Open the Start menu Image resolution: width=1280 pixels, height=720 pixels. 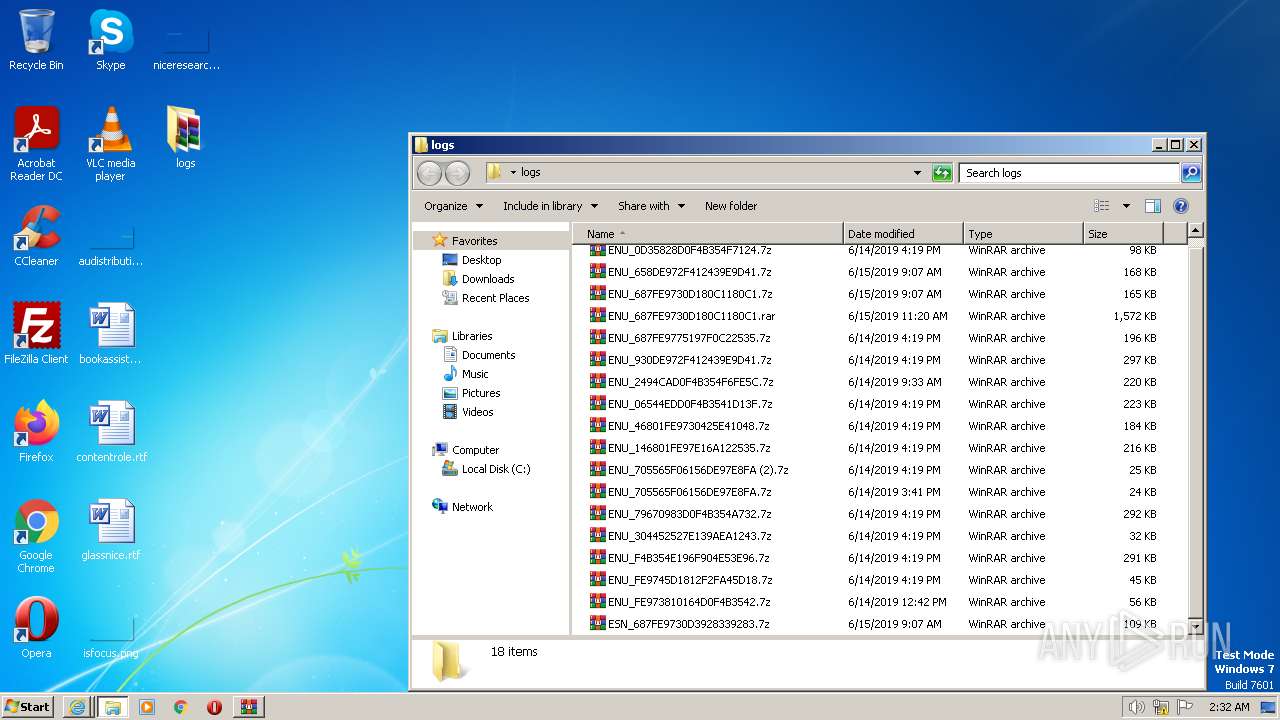27,707
